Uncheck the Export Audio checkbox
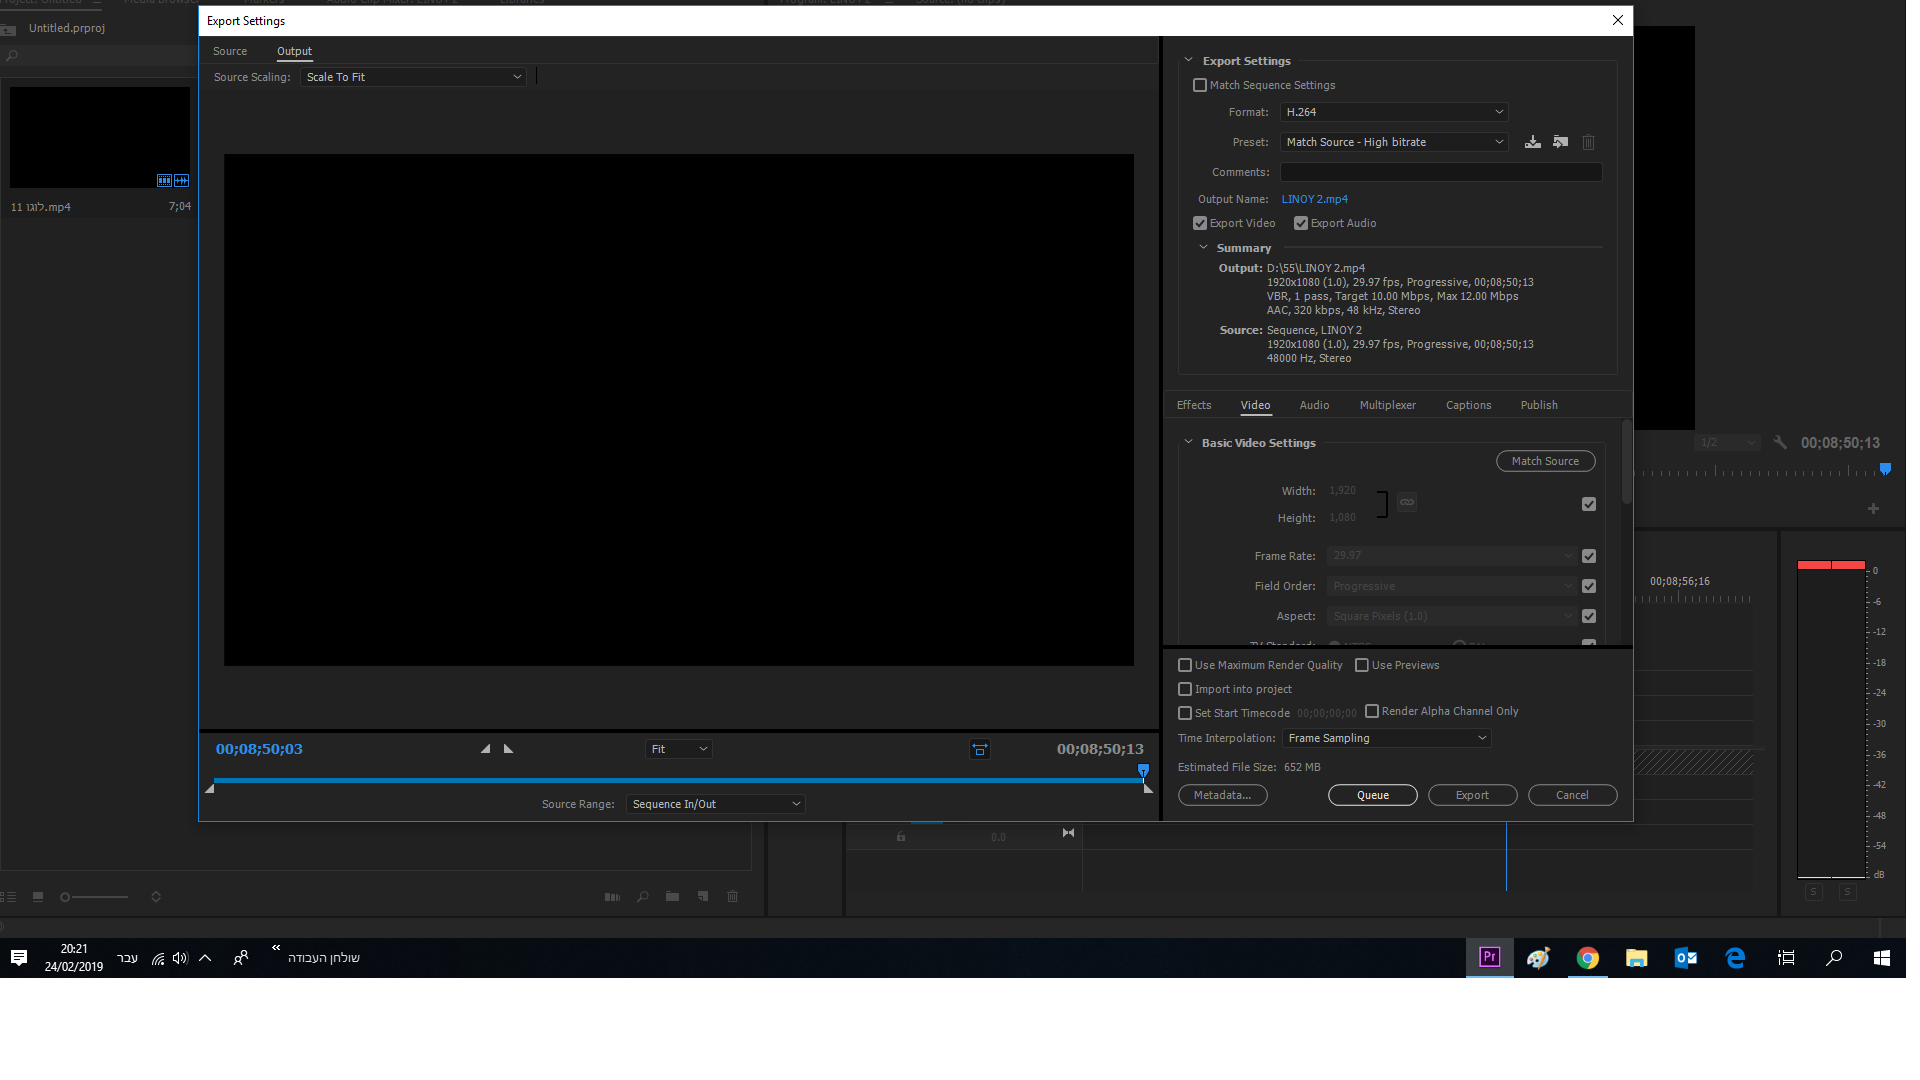Image resolution: width=1920 pixels, height=1080 pixels. tap(1301, 223)
